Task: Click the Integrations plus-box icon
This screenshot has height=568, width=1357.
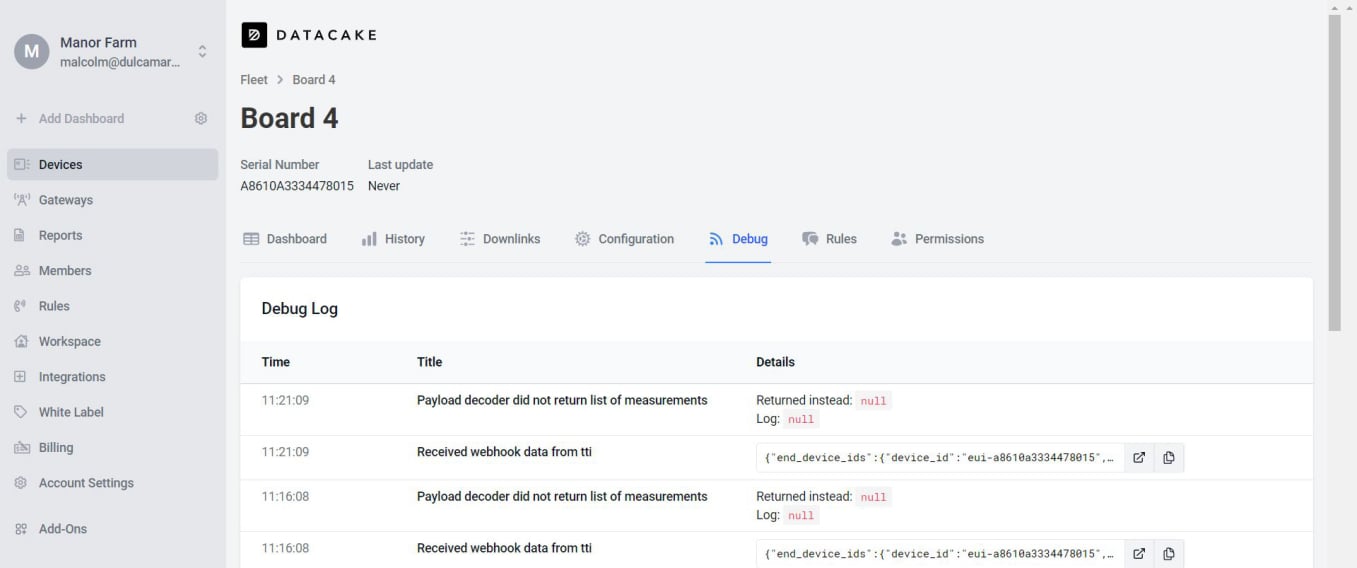Action: pos(20,377)
